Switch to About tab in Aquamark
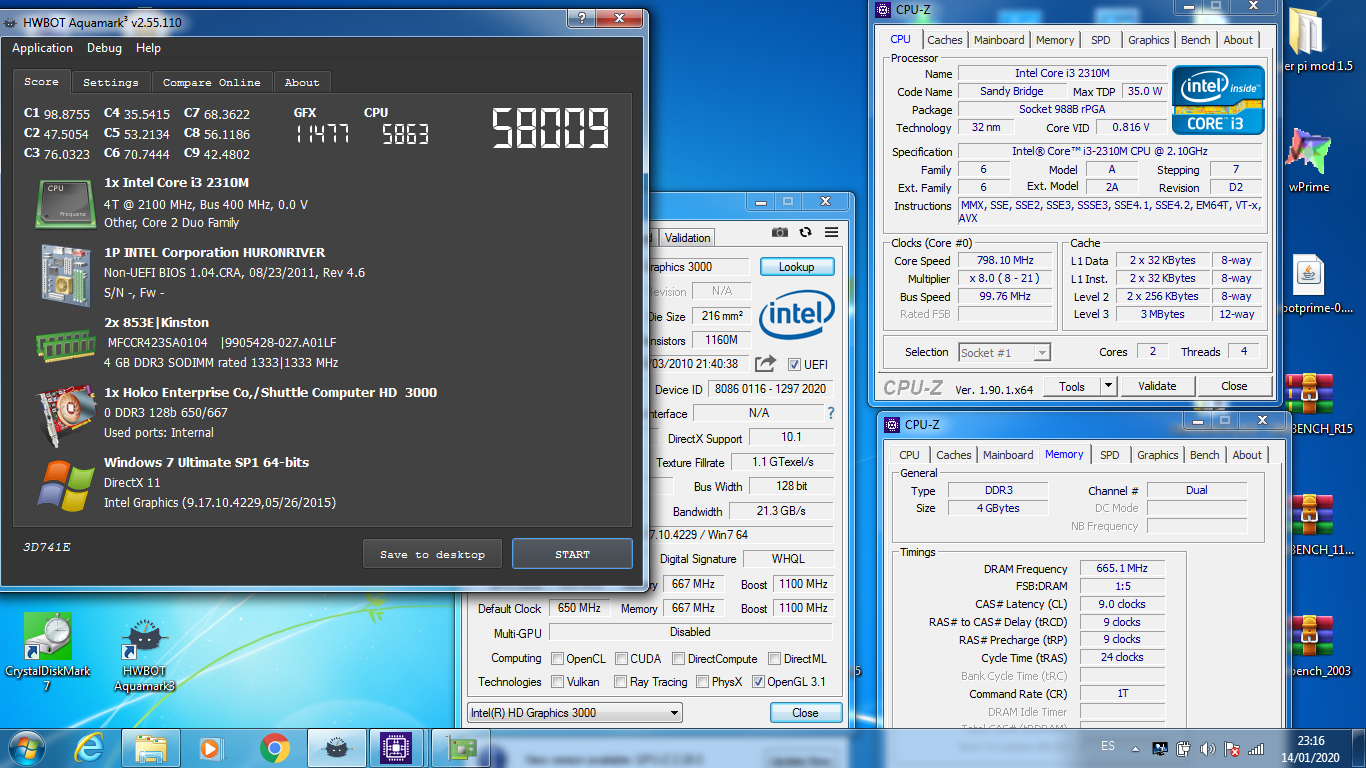 click(302, 82)
